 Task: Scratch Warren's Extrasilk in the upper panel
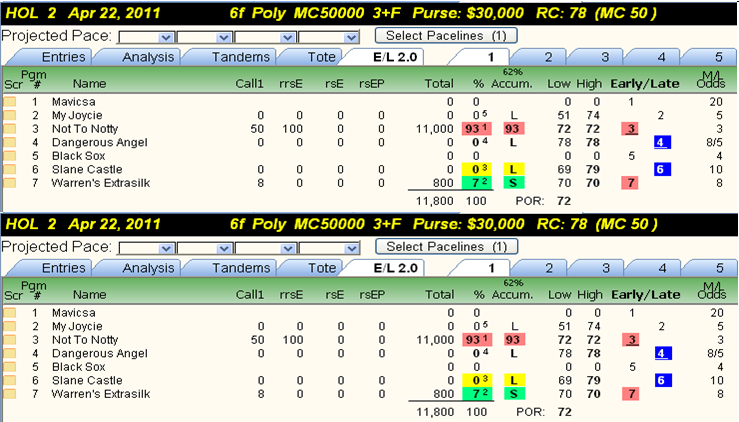click(x=9, y=183)
